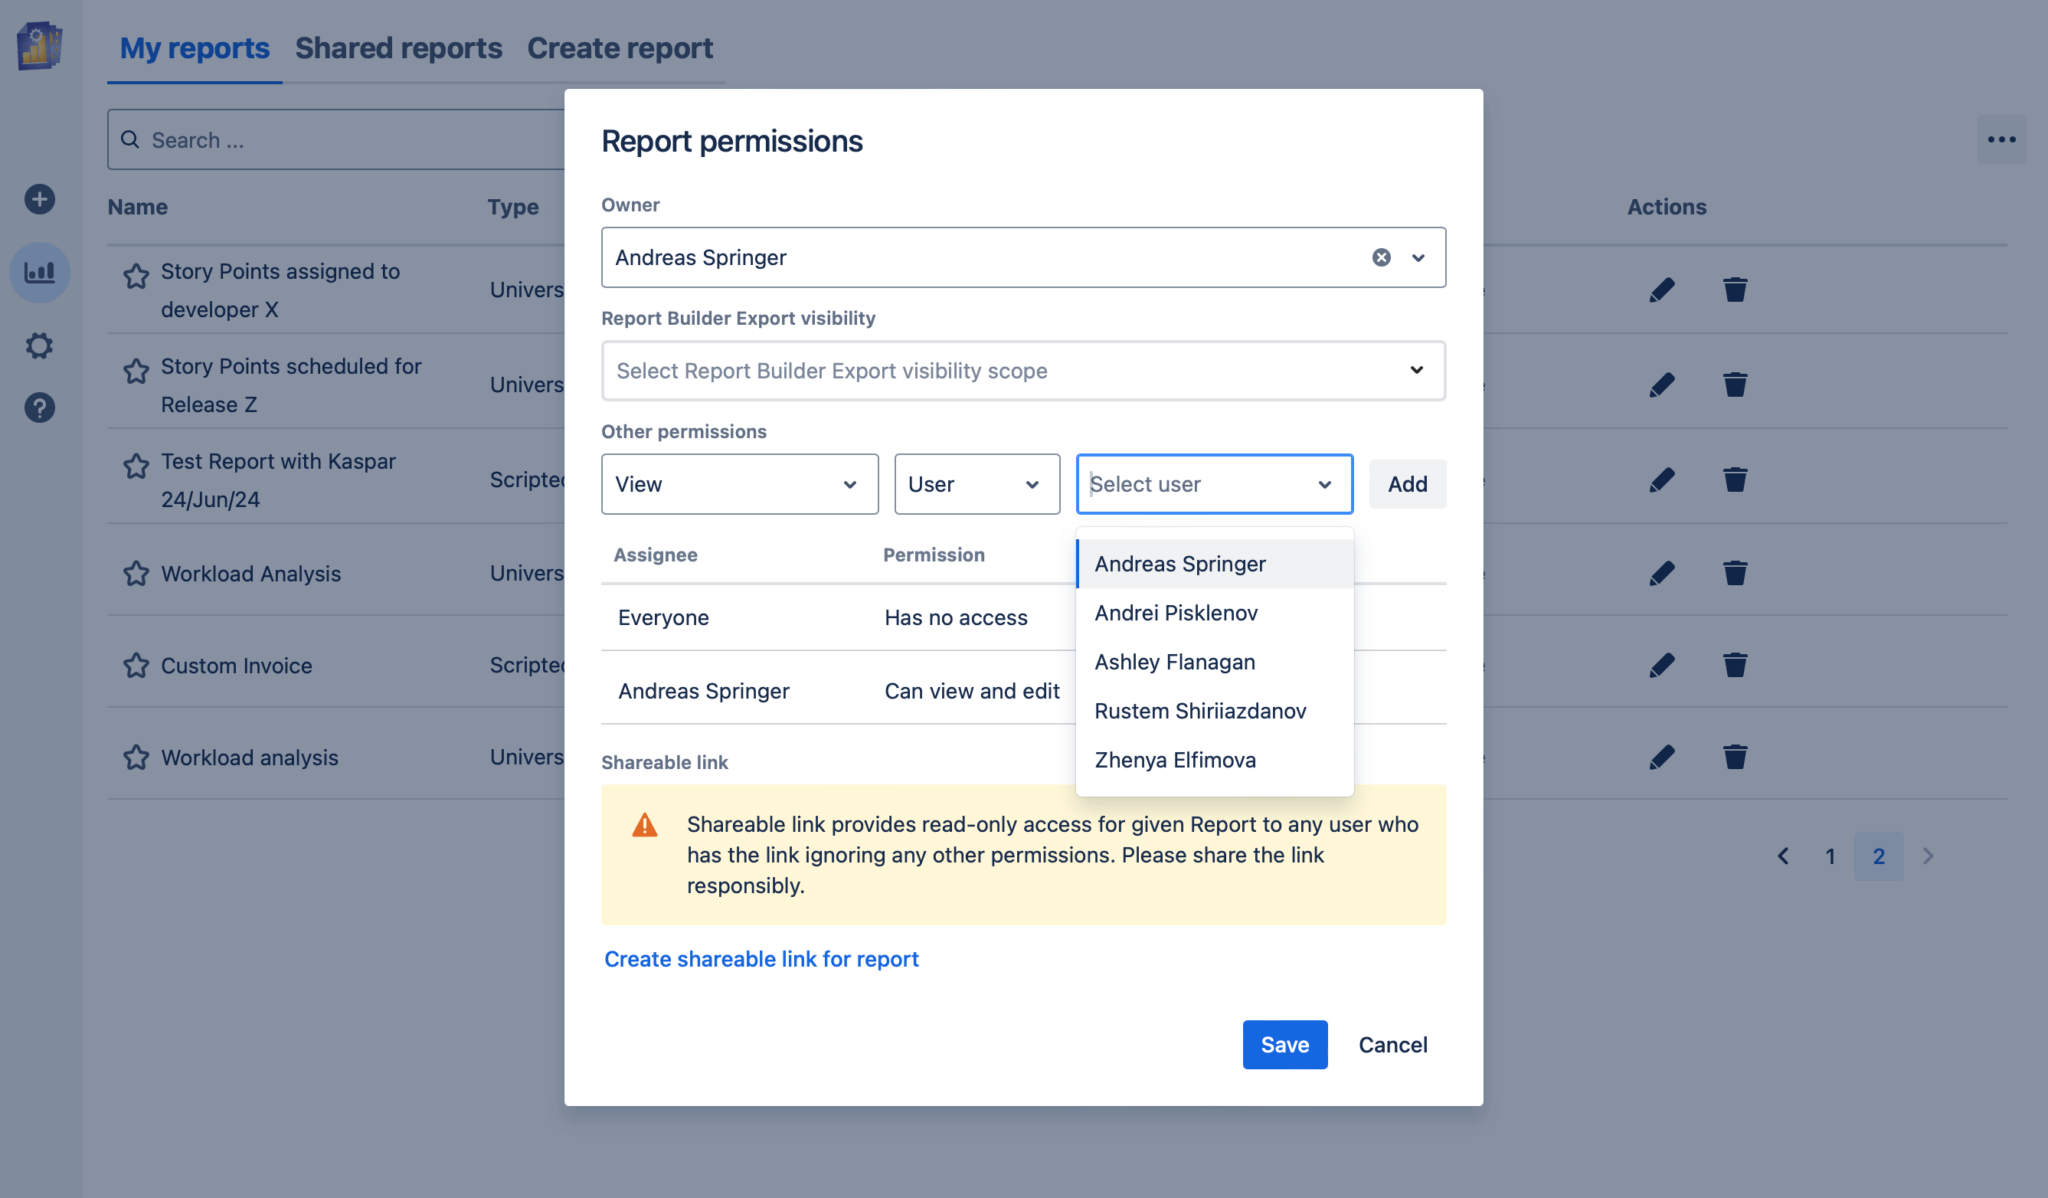Open Help via the question mark icon
This screenshot has width=2048, height=1198.
coord(39,407)
